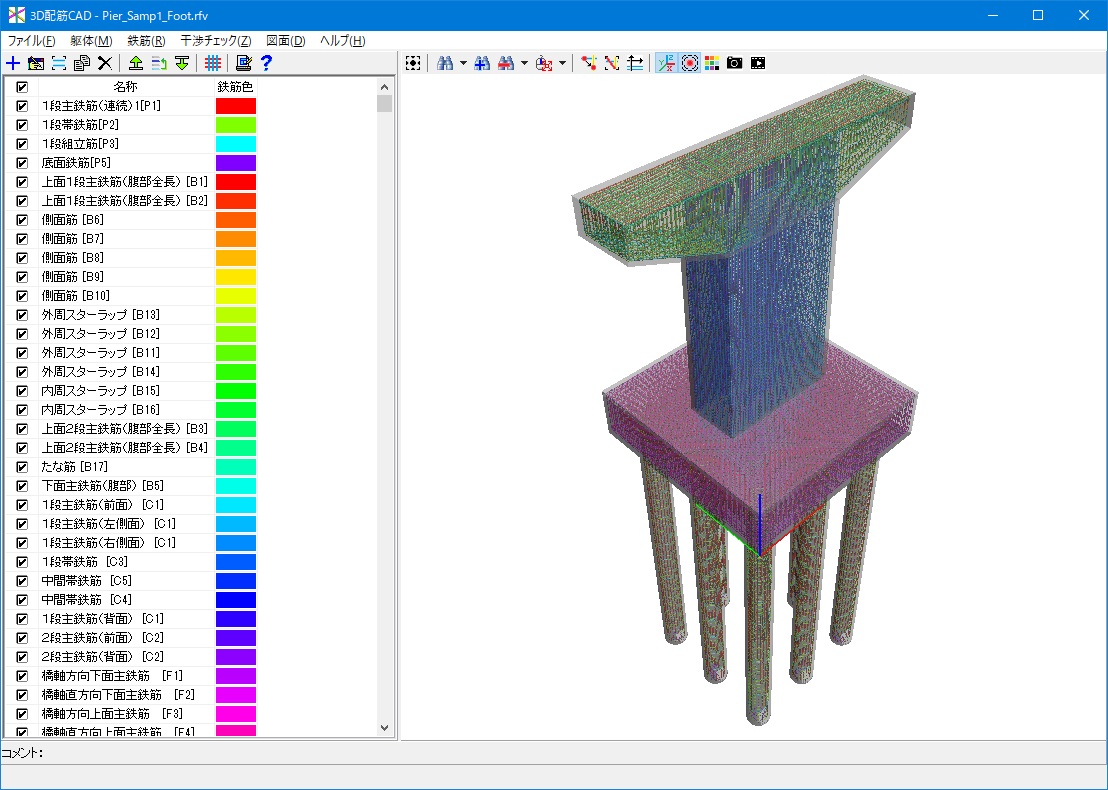
Task: Click the black X delete icon
Action: 105,64
